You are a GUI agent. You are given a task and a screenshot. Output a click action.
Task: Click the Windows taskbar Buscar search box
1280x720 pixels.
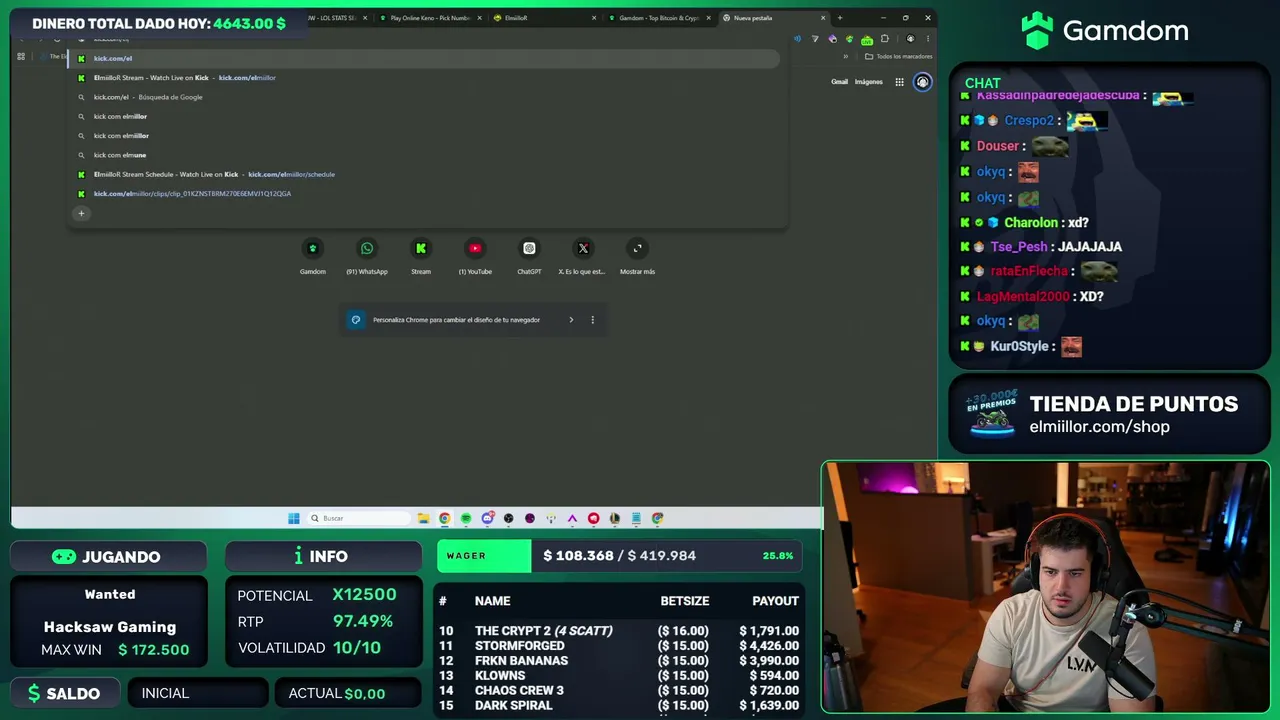click(x=358, y=518)
